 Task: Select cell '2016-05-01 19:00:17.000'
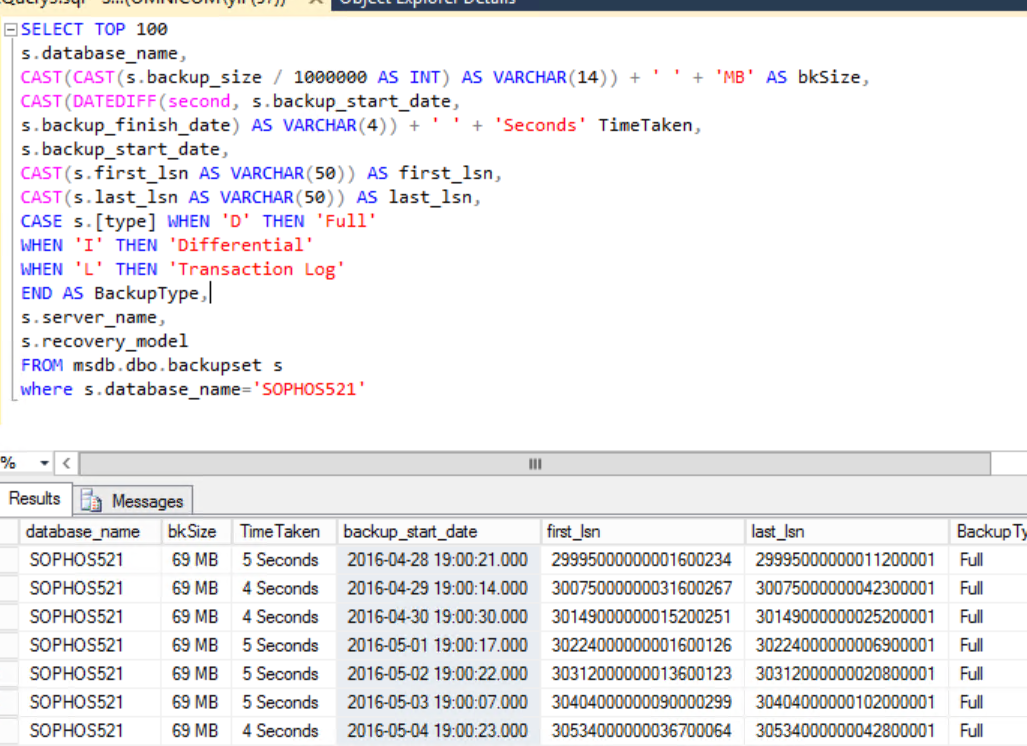pyautogui.click(x=438, y=645)
